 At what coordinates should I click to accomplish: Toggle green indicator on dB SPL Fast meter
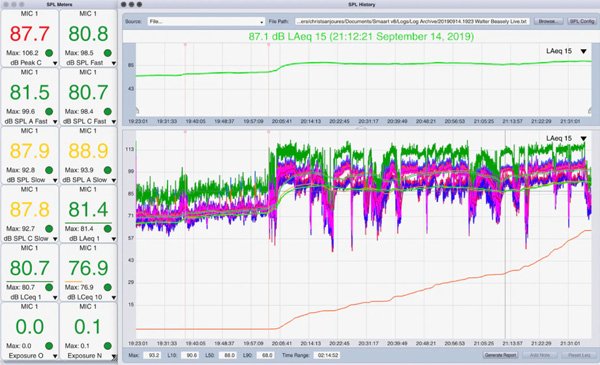(108, 53)
